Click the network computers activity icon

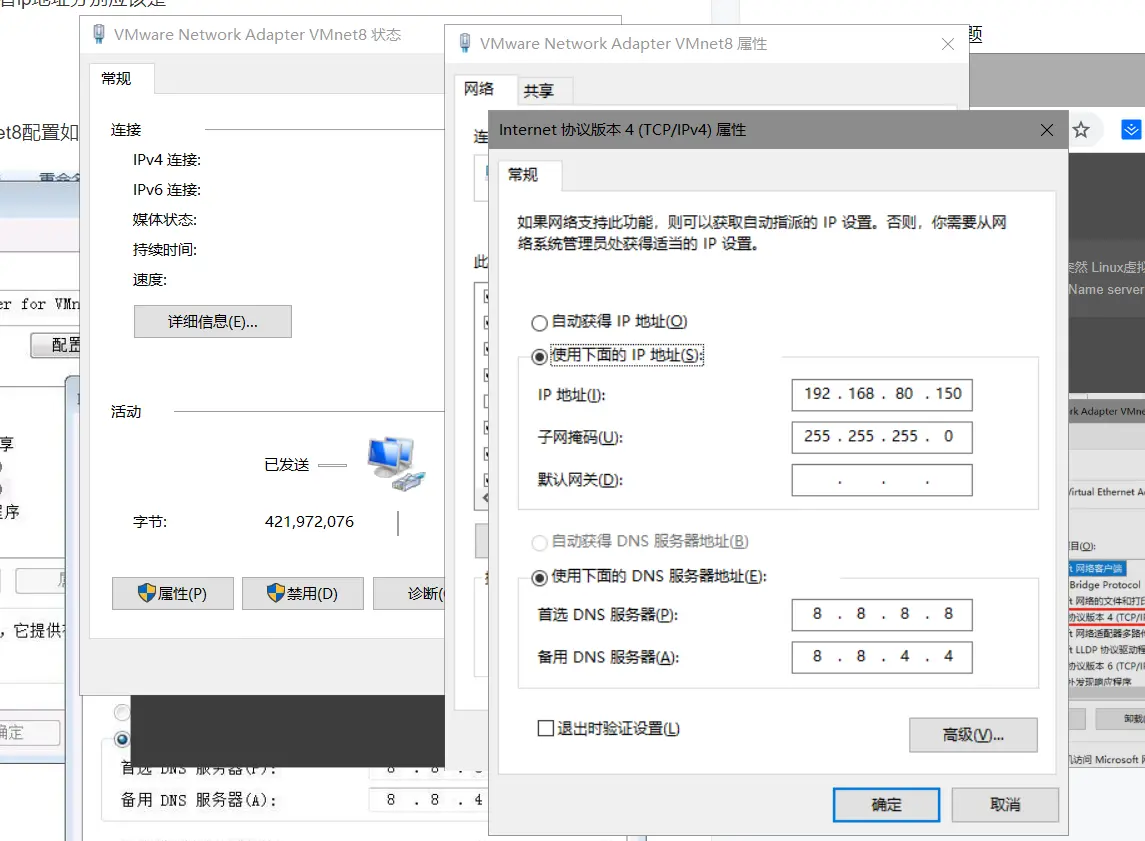pos(396,463)
